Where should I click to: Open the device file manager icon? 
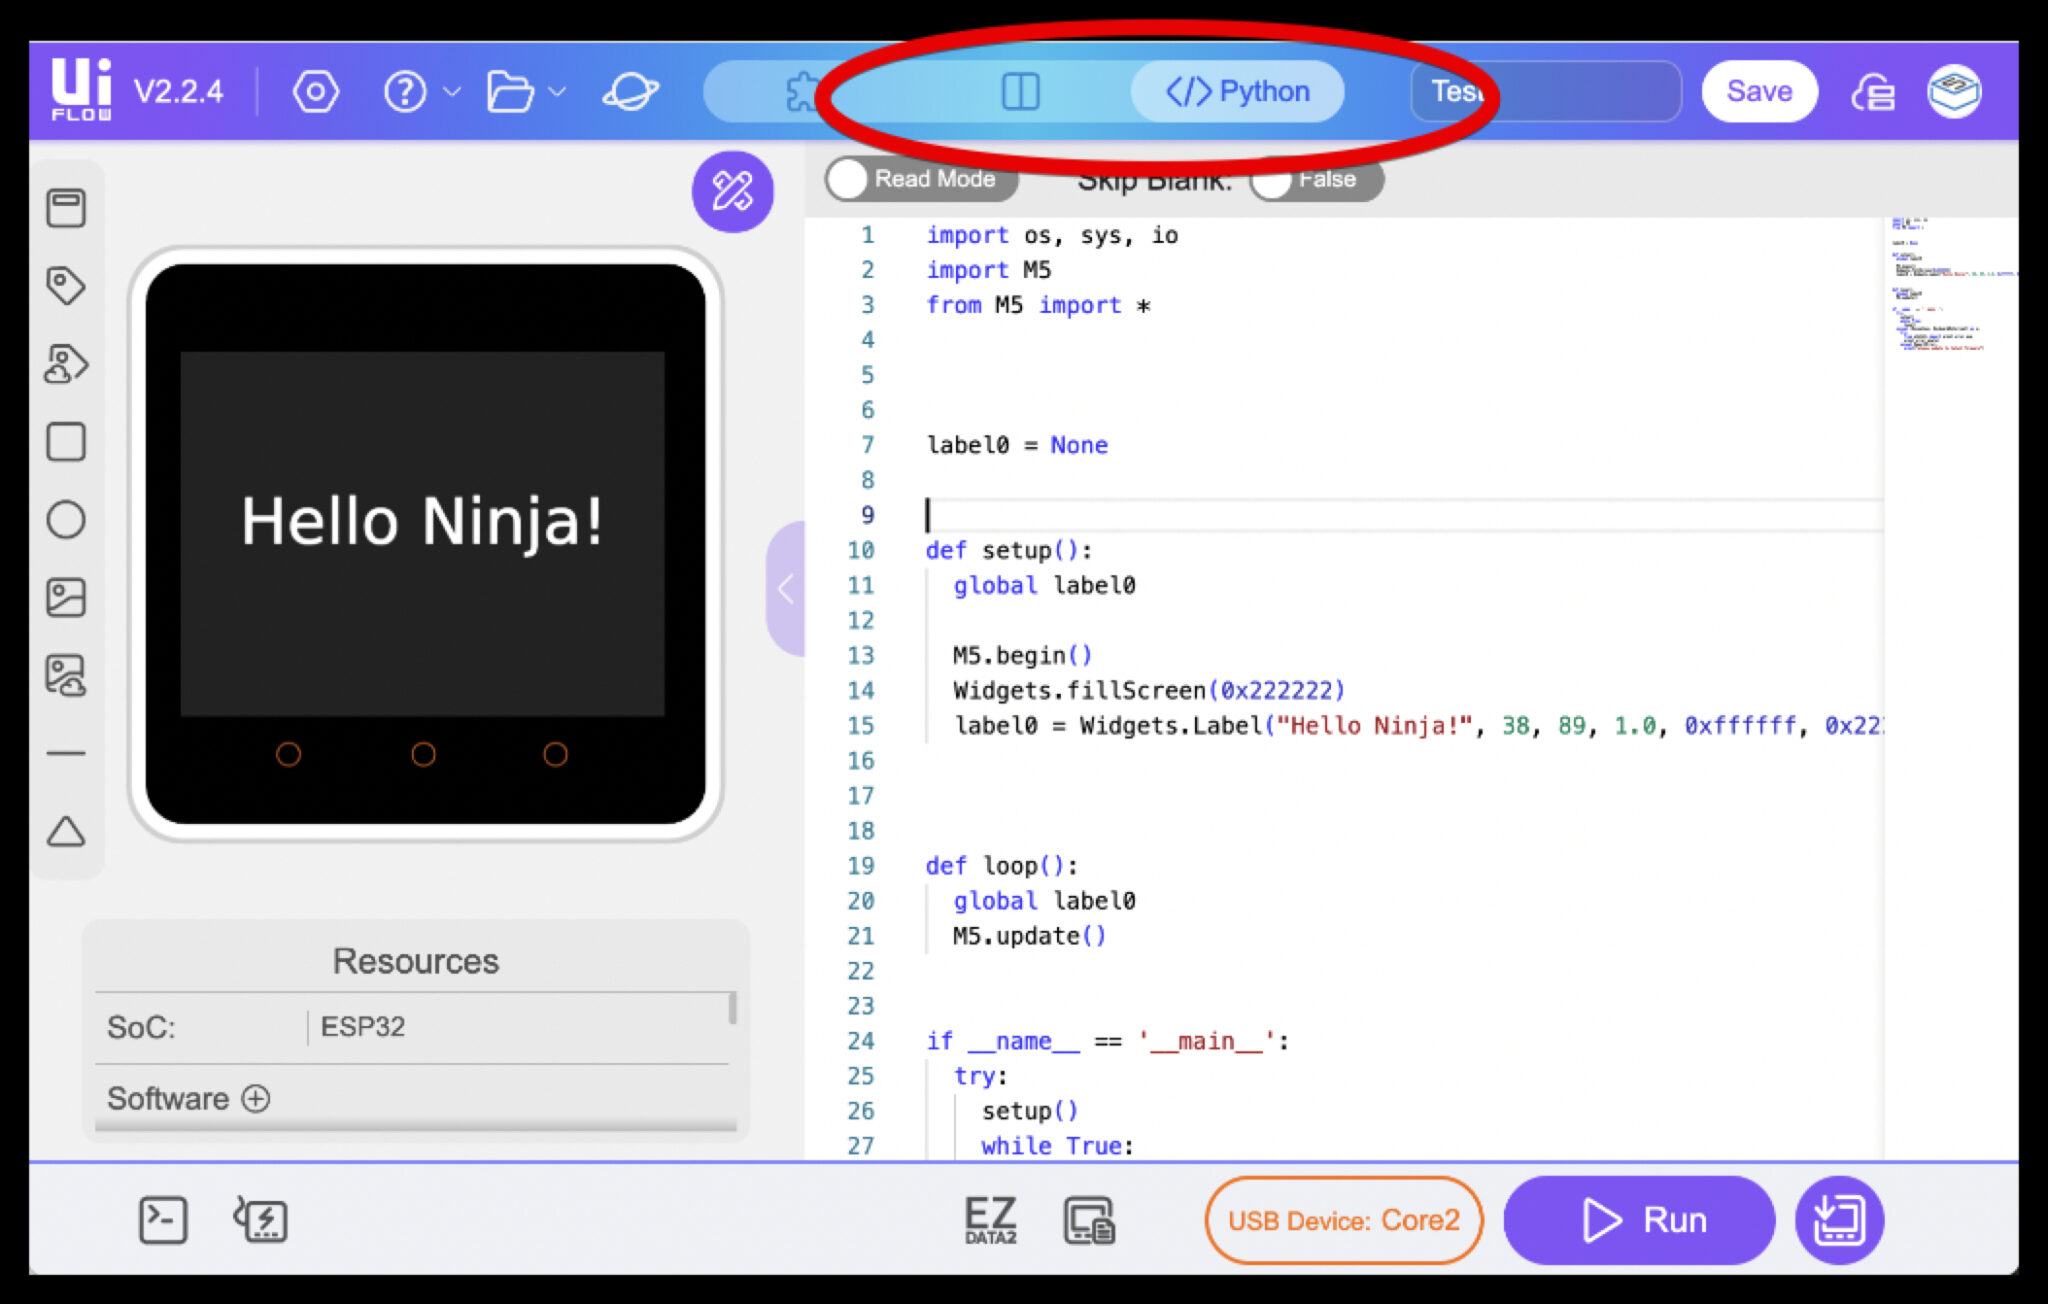[1088, 1220]
